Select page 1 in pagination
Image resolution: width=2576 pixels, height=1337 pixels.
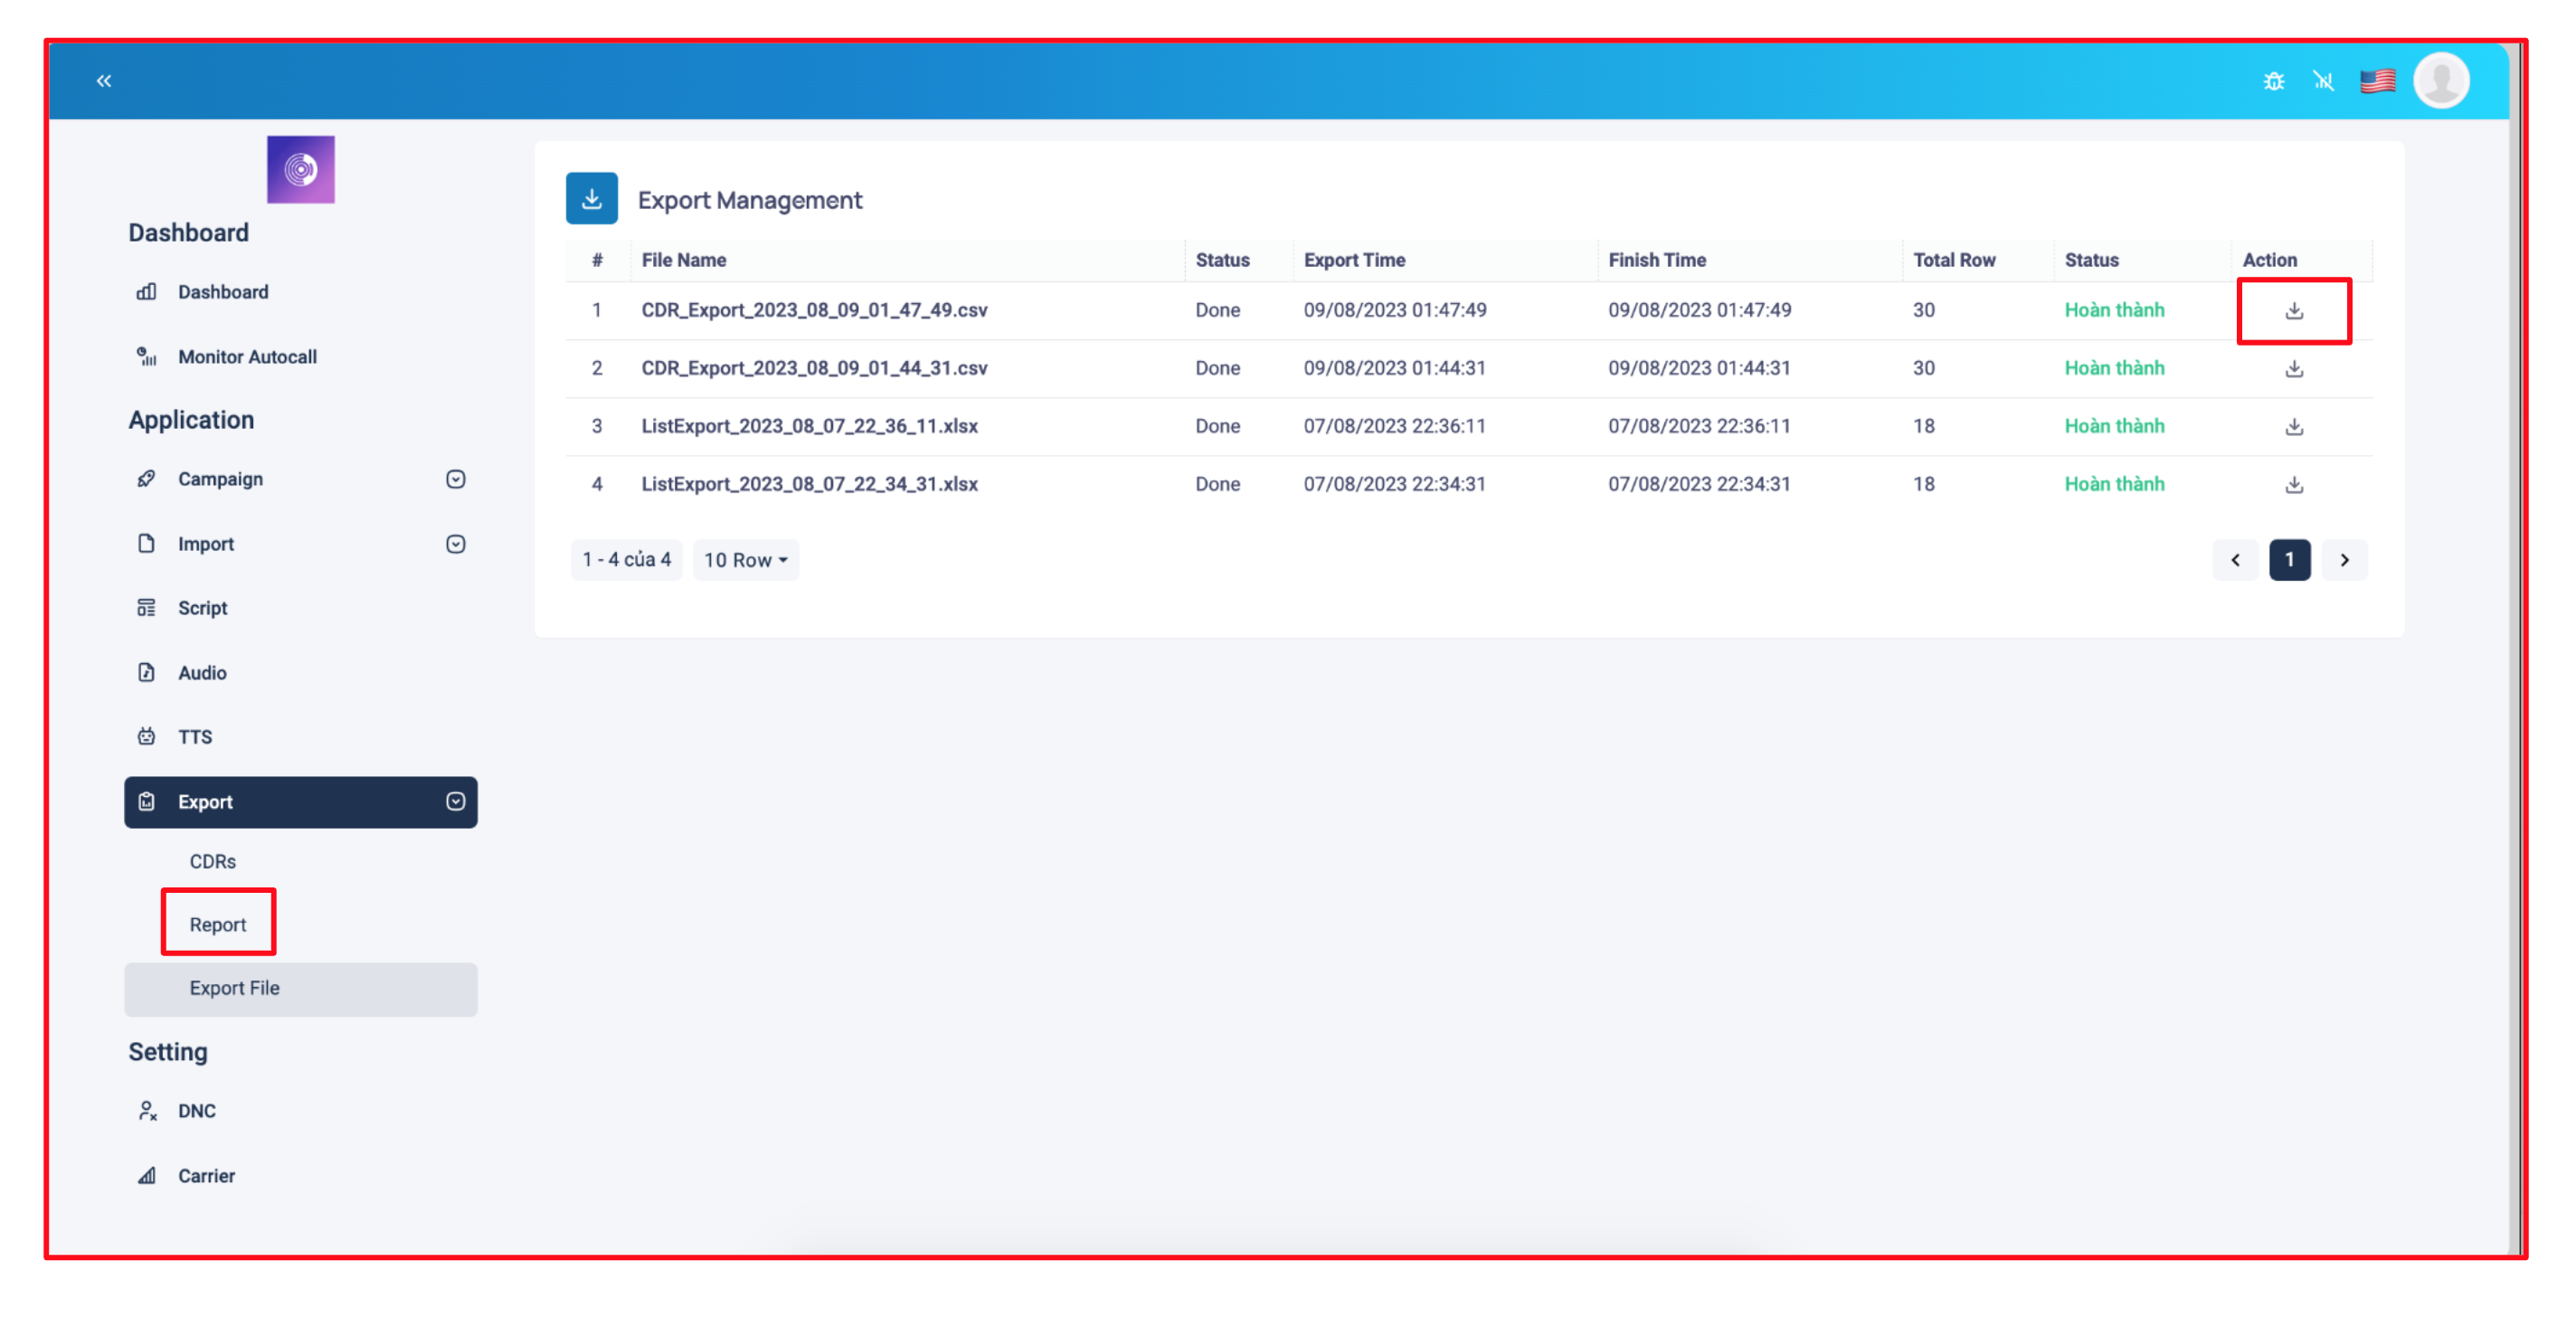tap(2288, 560)
